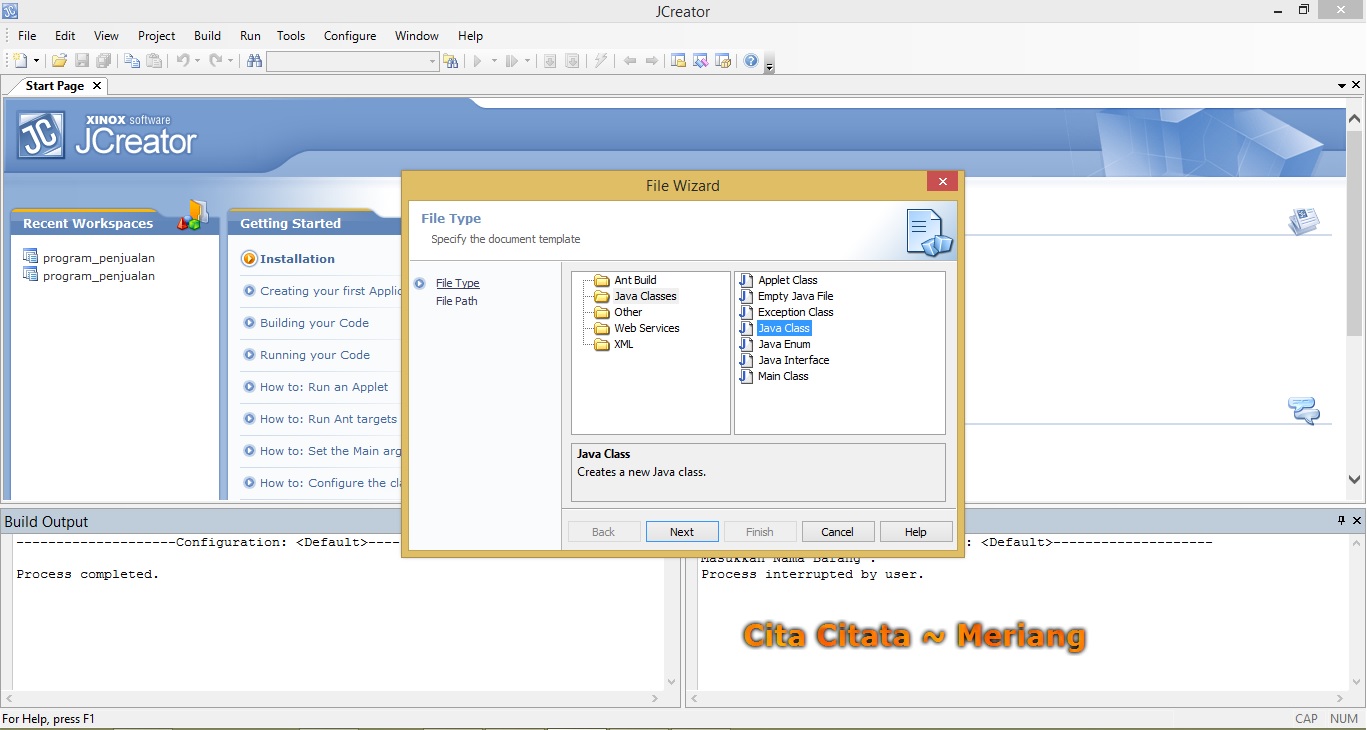Screen dimensions: 1367x730
Task: Click the Find in Files icon
Action: pos(451,61)
